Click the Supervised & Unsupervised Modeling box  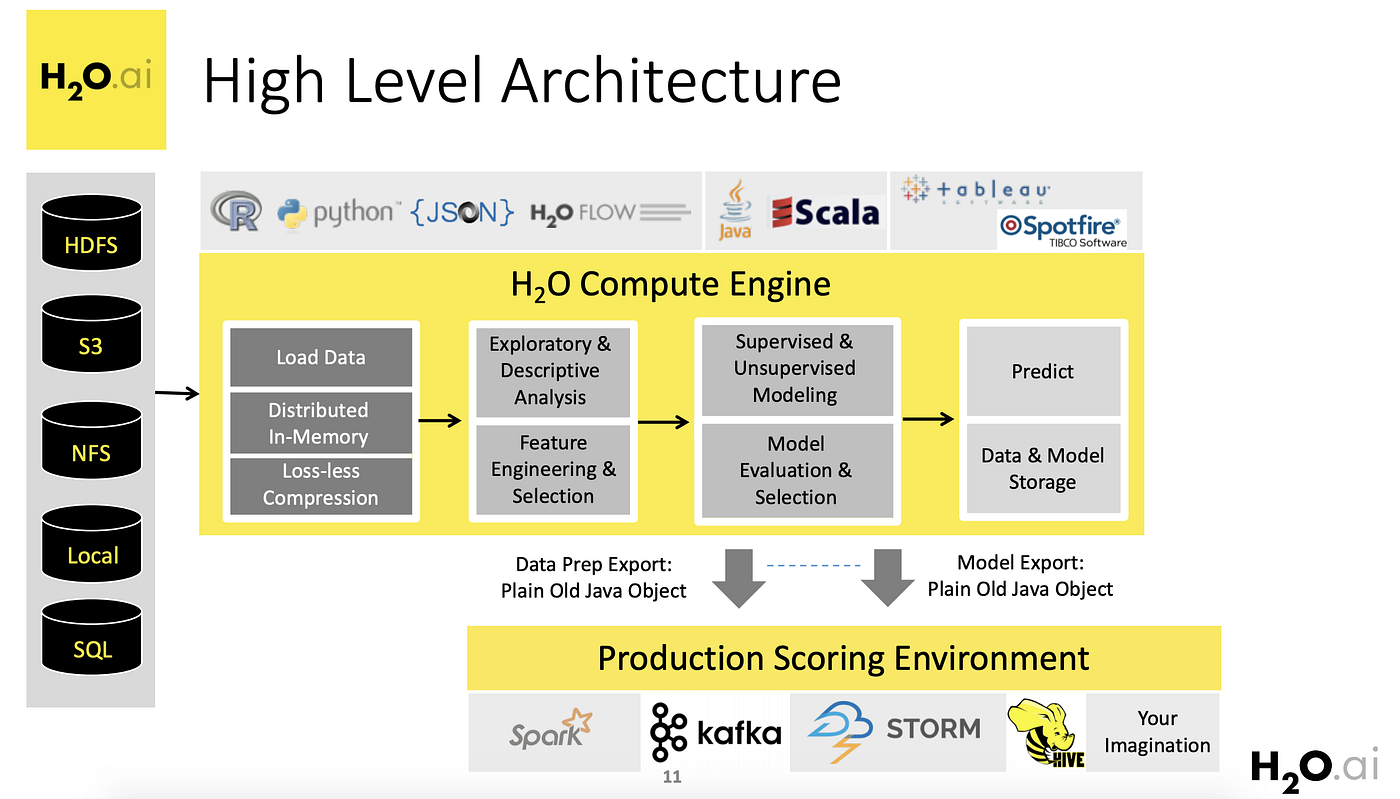(797, 370)
